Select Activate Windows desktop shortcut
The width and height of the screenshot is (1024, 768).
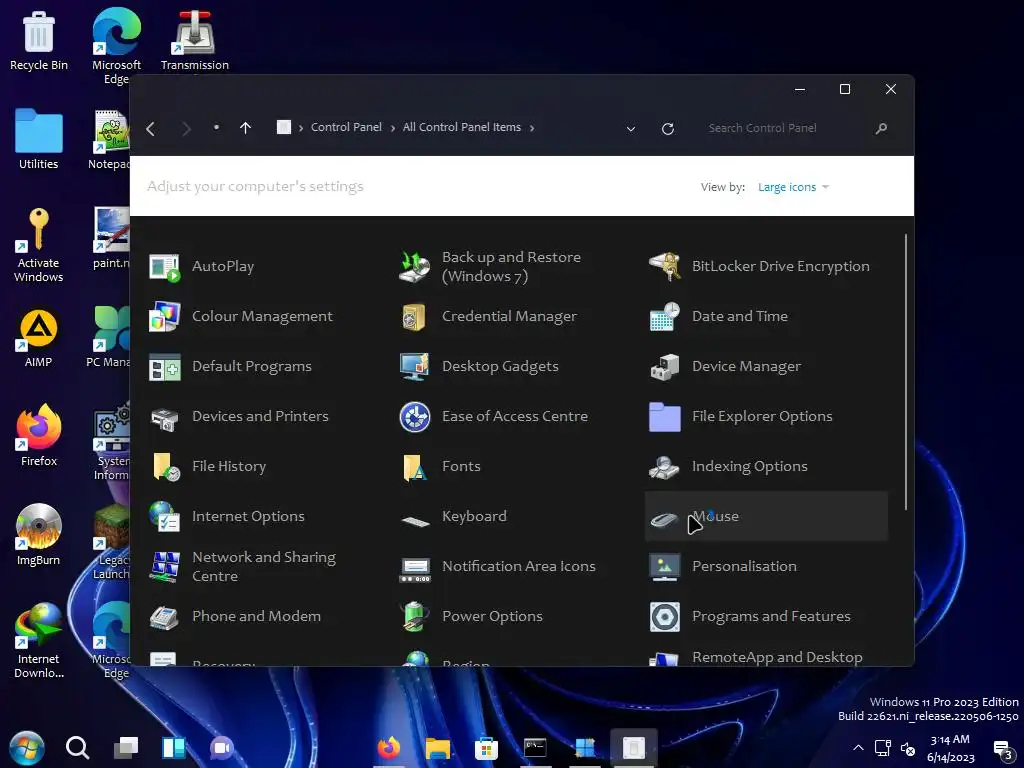point(39,245)
